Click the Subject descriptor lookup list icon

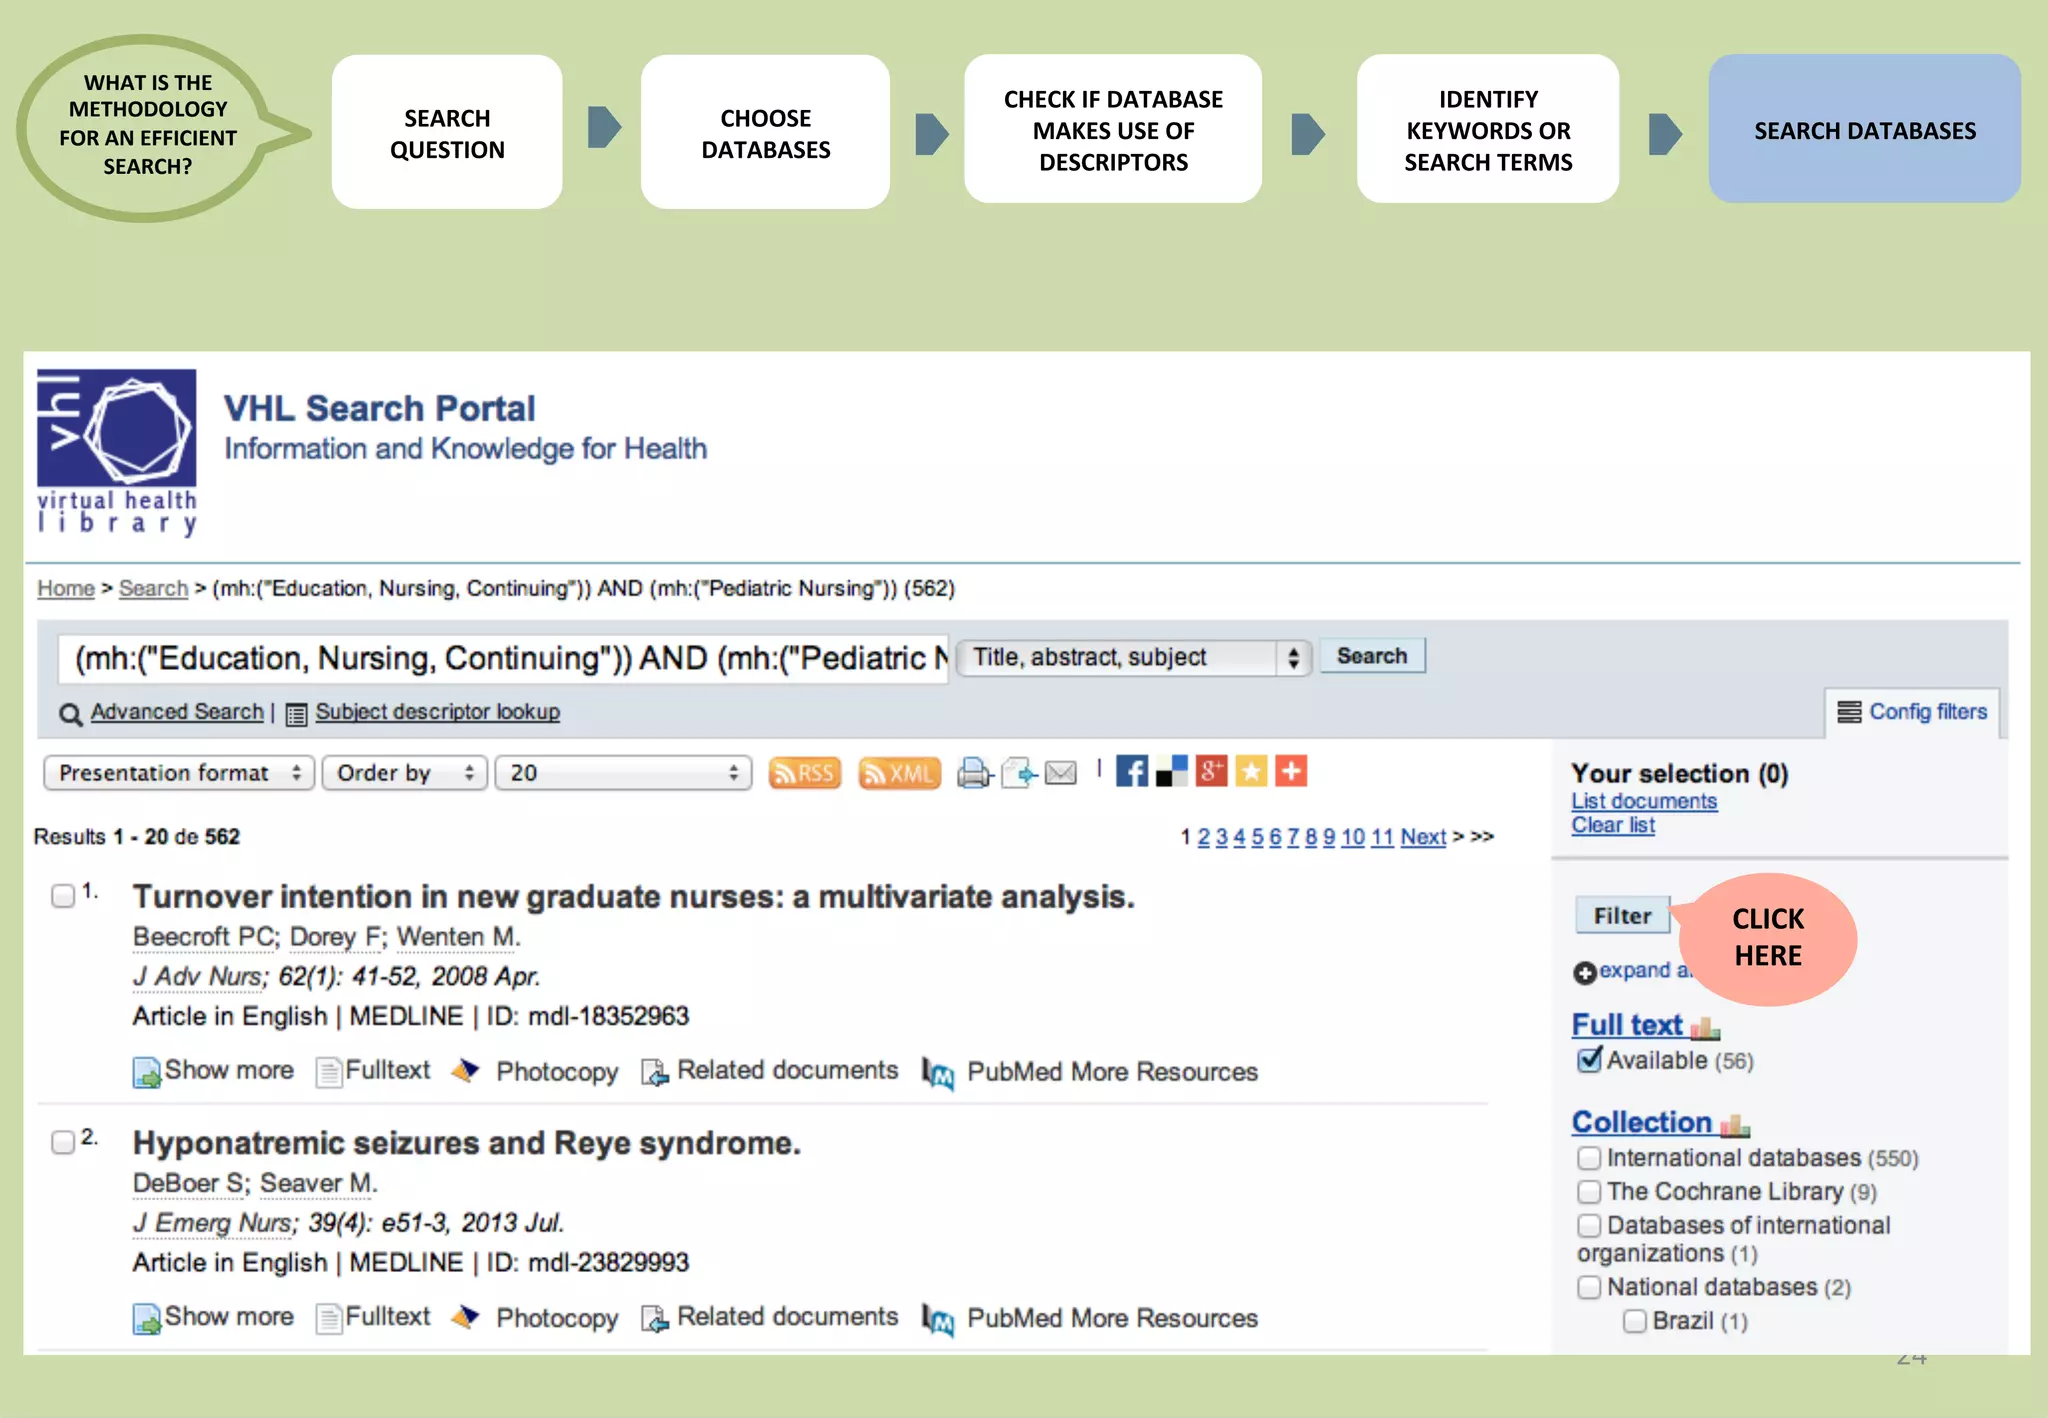[x=296, y=714]
